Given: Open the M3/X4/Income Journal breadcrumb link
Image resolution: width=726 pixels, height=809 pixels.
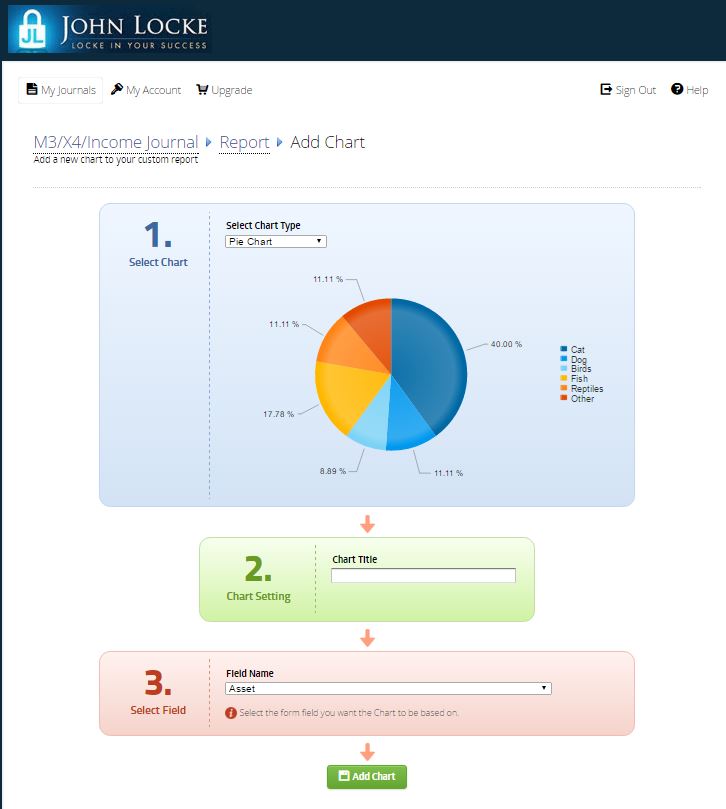Looking at the screenshot, I should click(x=116, y=142).
